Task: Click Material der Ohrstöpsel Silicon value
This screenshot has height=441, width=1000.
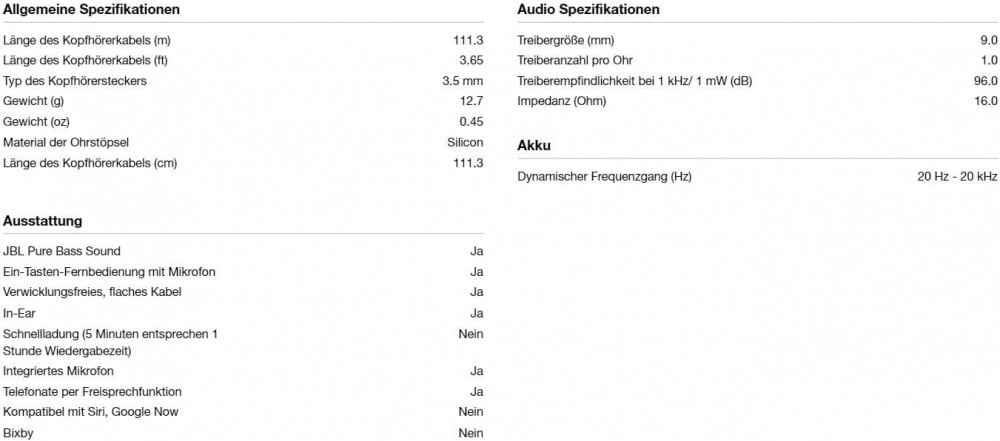Action: click(465, 142)
